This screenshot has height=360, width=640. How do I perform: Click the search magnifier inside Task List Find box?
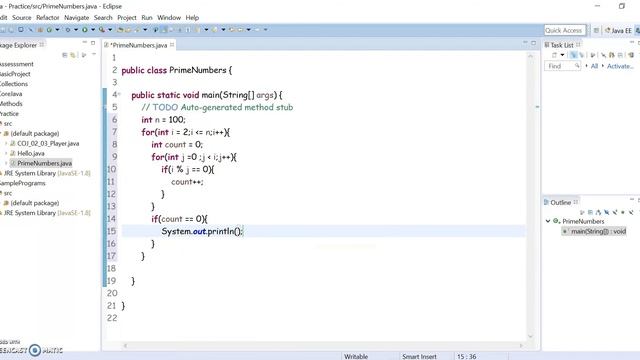click(x=577, y=66)
